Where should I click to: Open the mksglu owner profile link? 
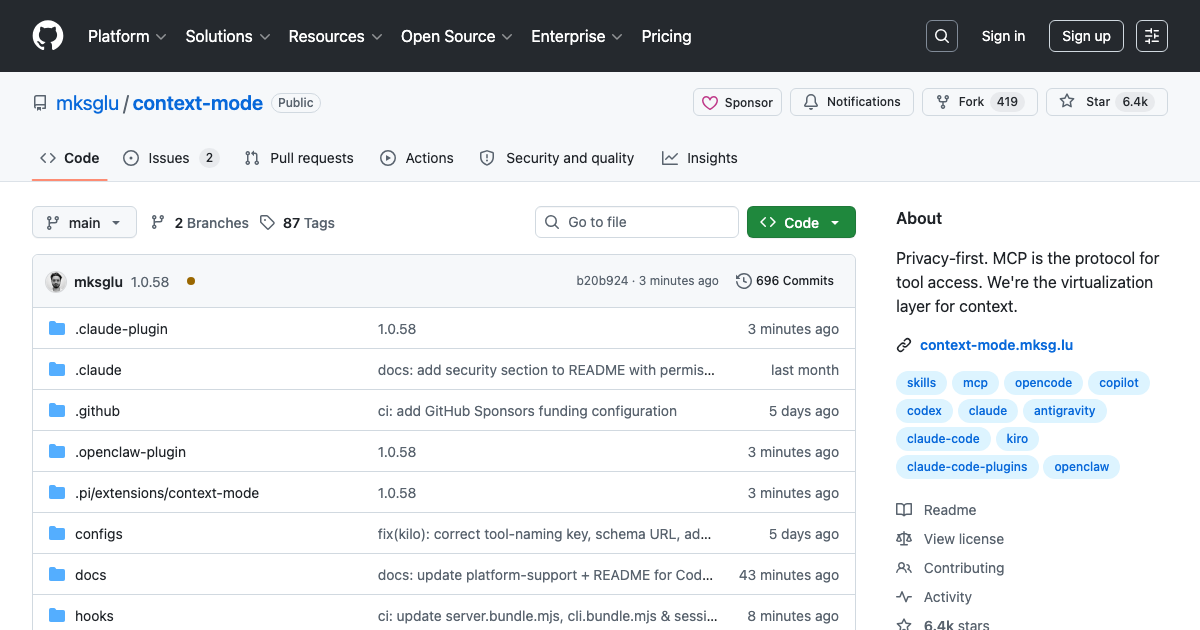pyautogui.click(x=87, y=103)
